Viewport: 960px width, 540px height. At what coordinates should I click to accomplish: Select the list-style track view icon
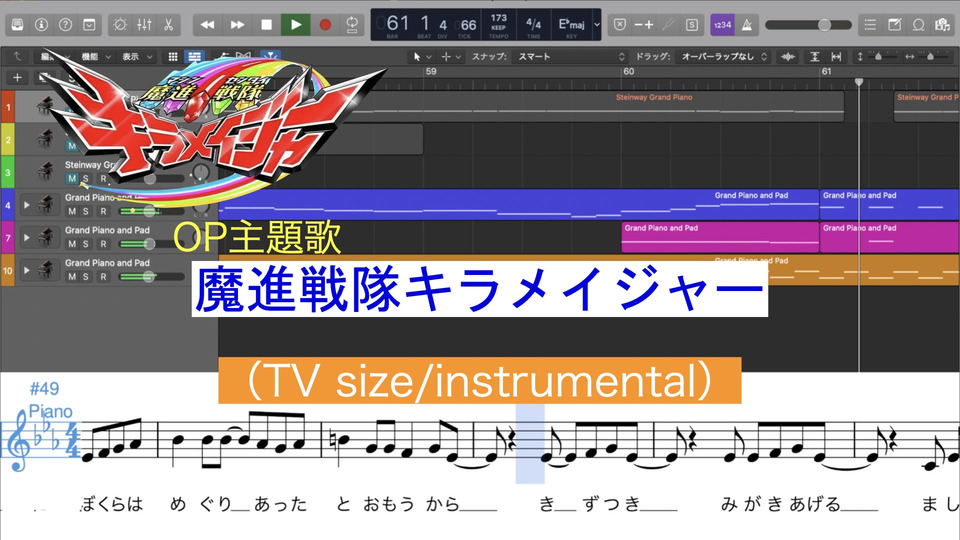[x=195, y=56]
